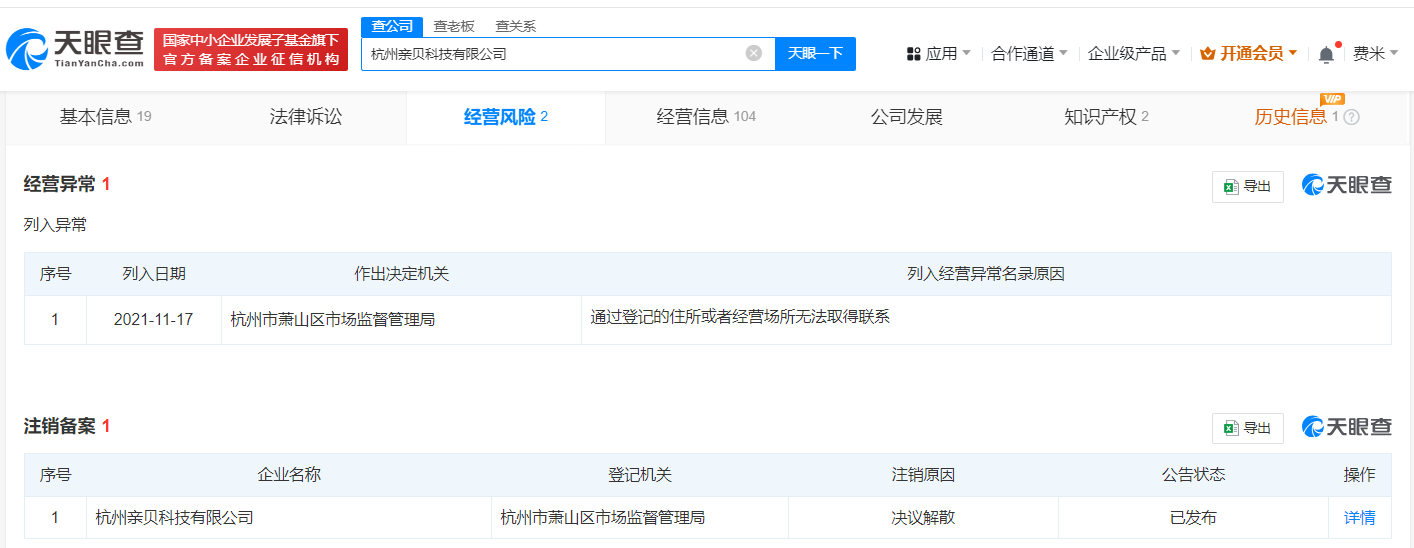Click the 作出决定机关 column header
The width and height of the screenshot is (1414, 548).
(402, 274)
